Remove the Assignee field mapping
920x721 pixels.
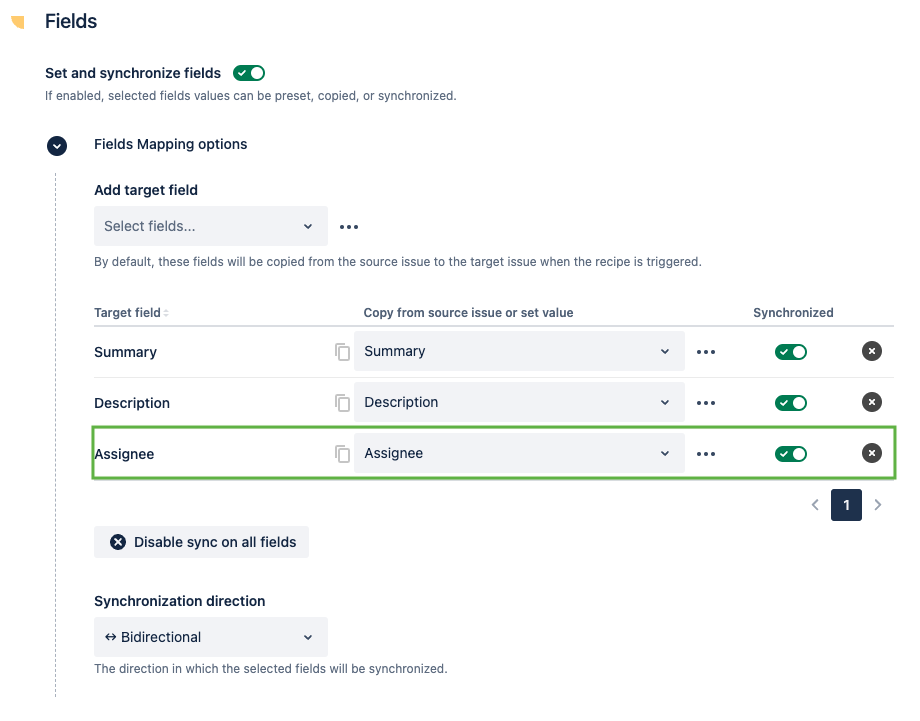[x=872, y=453]
